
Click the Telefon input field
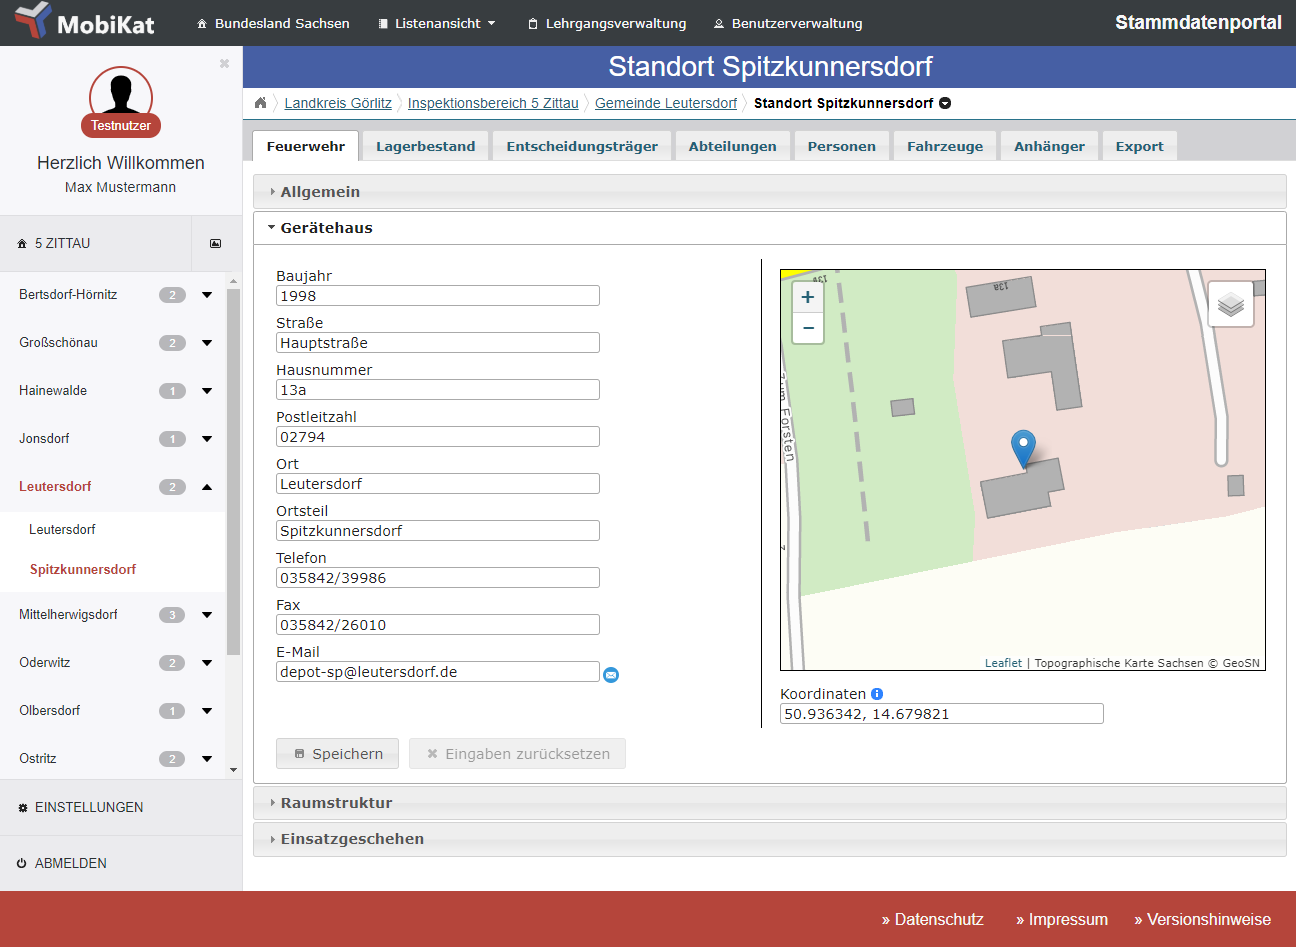pos(438,578)
